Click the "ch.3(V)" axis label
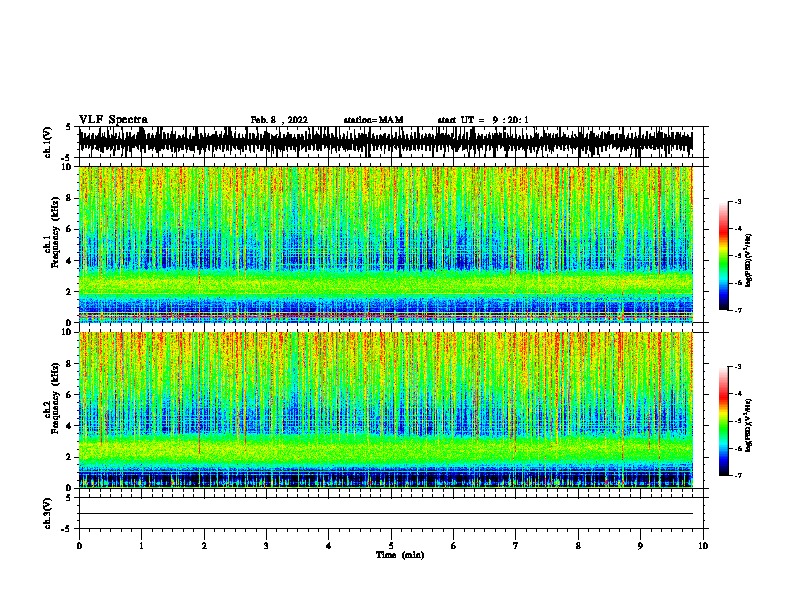 coord(48,513)
